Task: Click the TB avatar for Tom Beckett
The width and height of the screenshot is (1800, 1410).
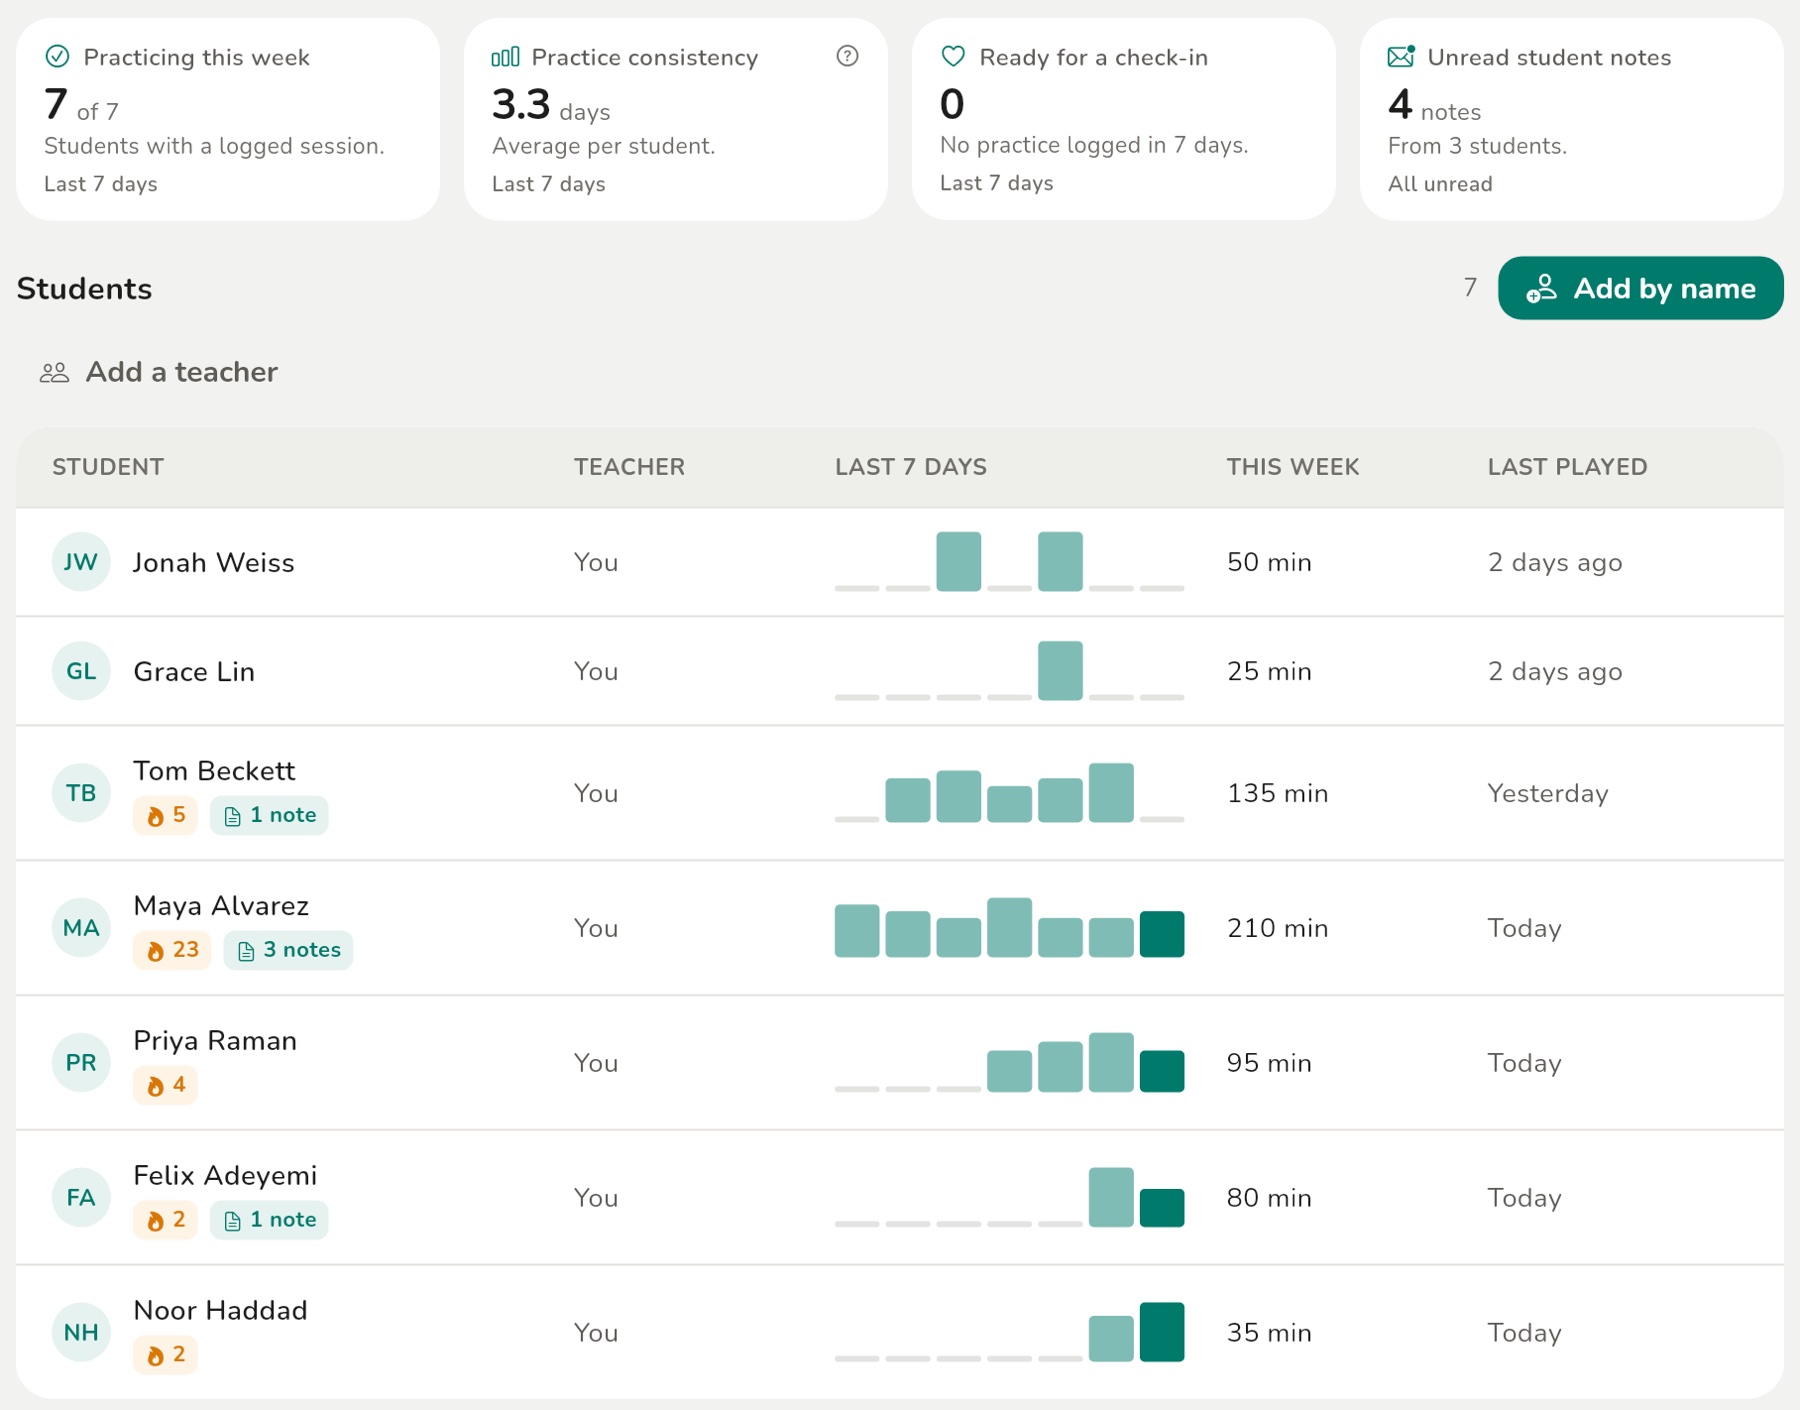Action: pyautogui.click(x=81, y=793)
